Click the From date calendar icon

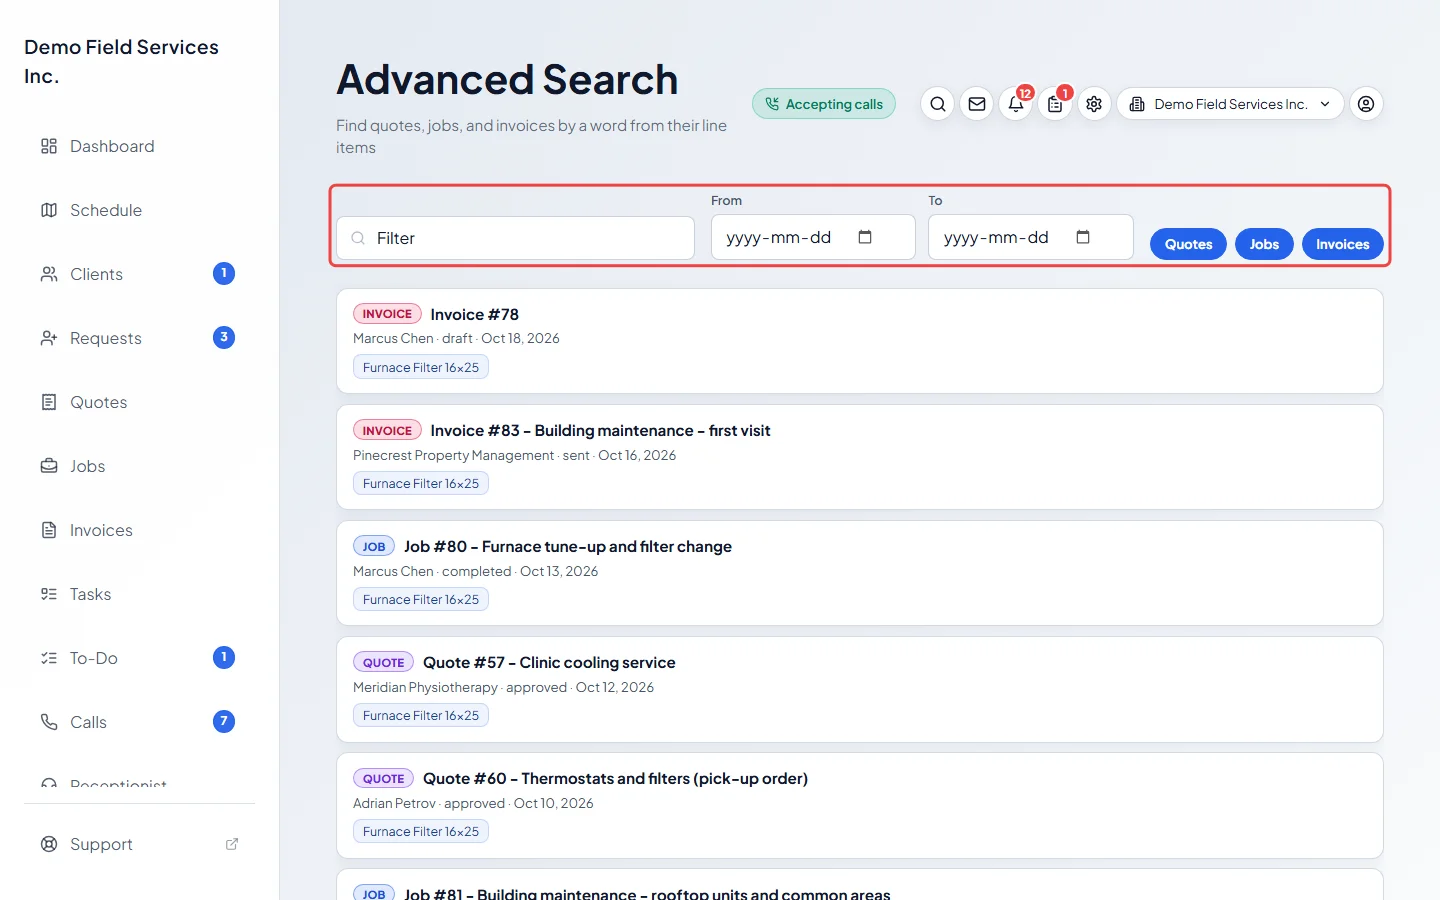[x=865, y=237]
